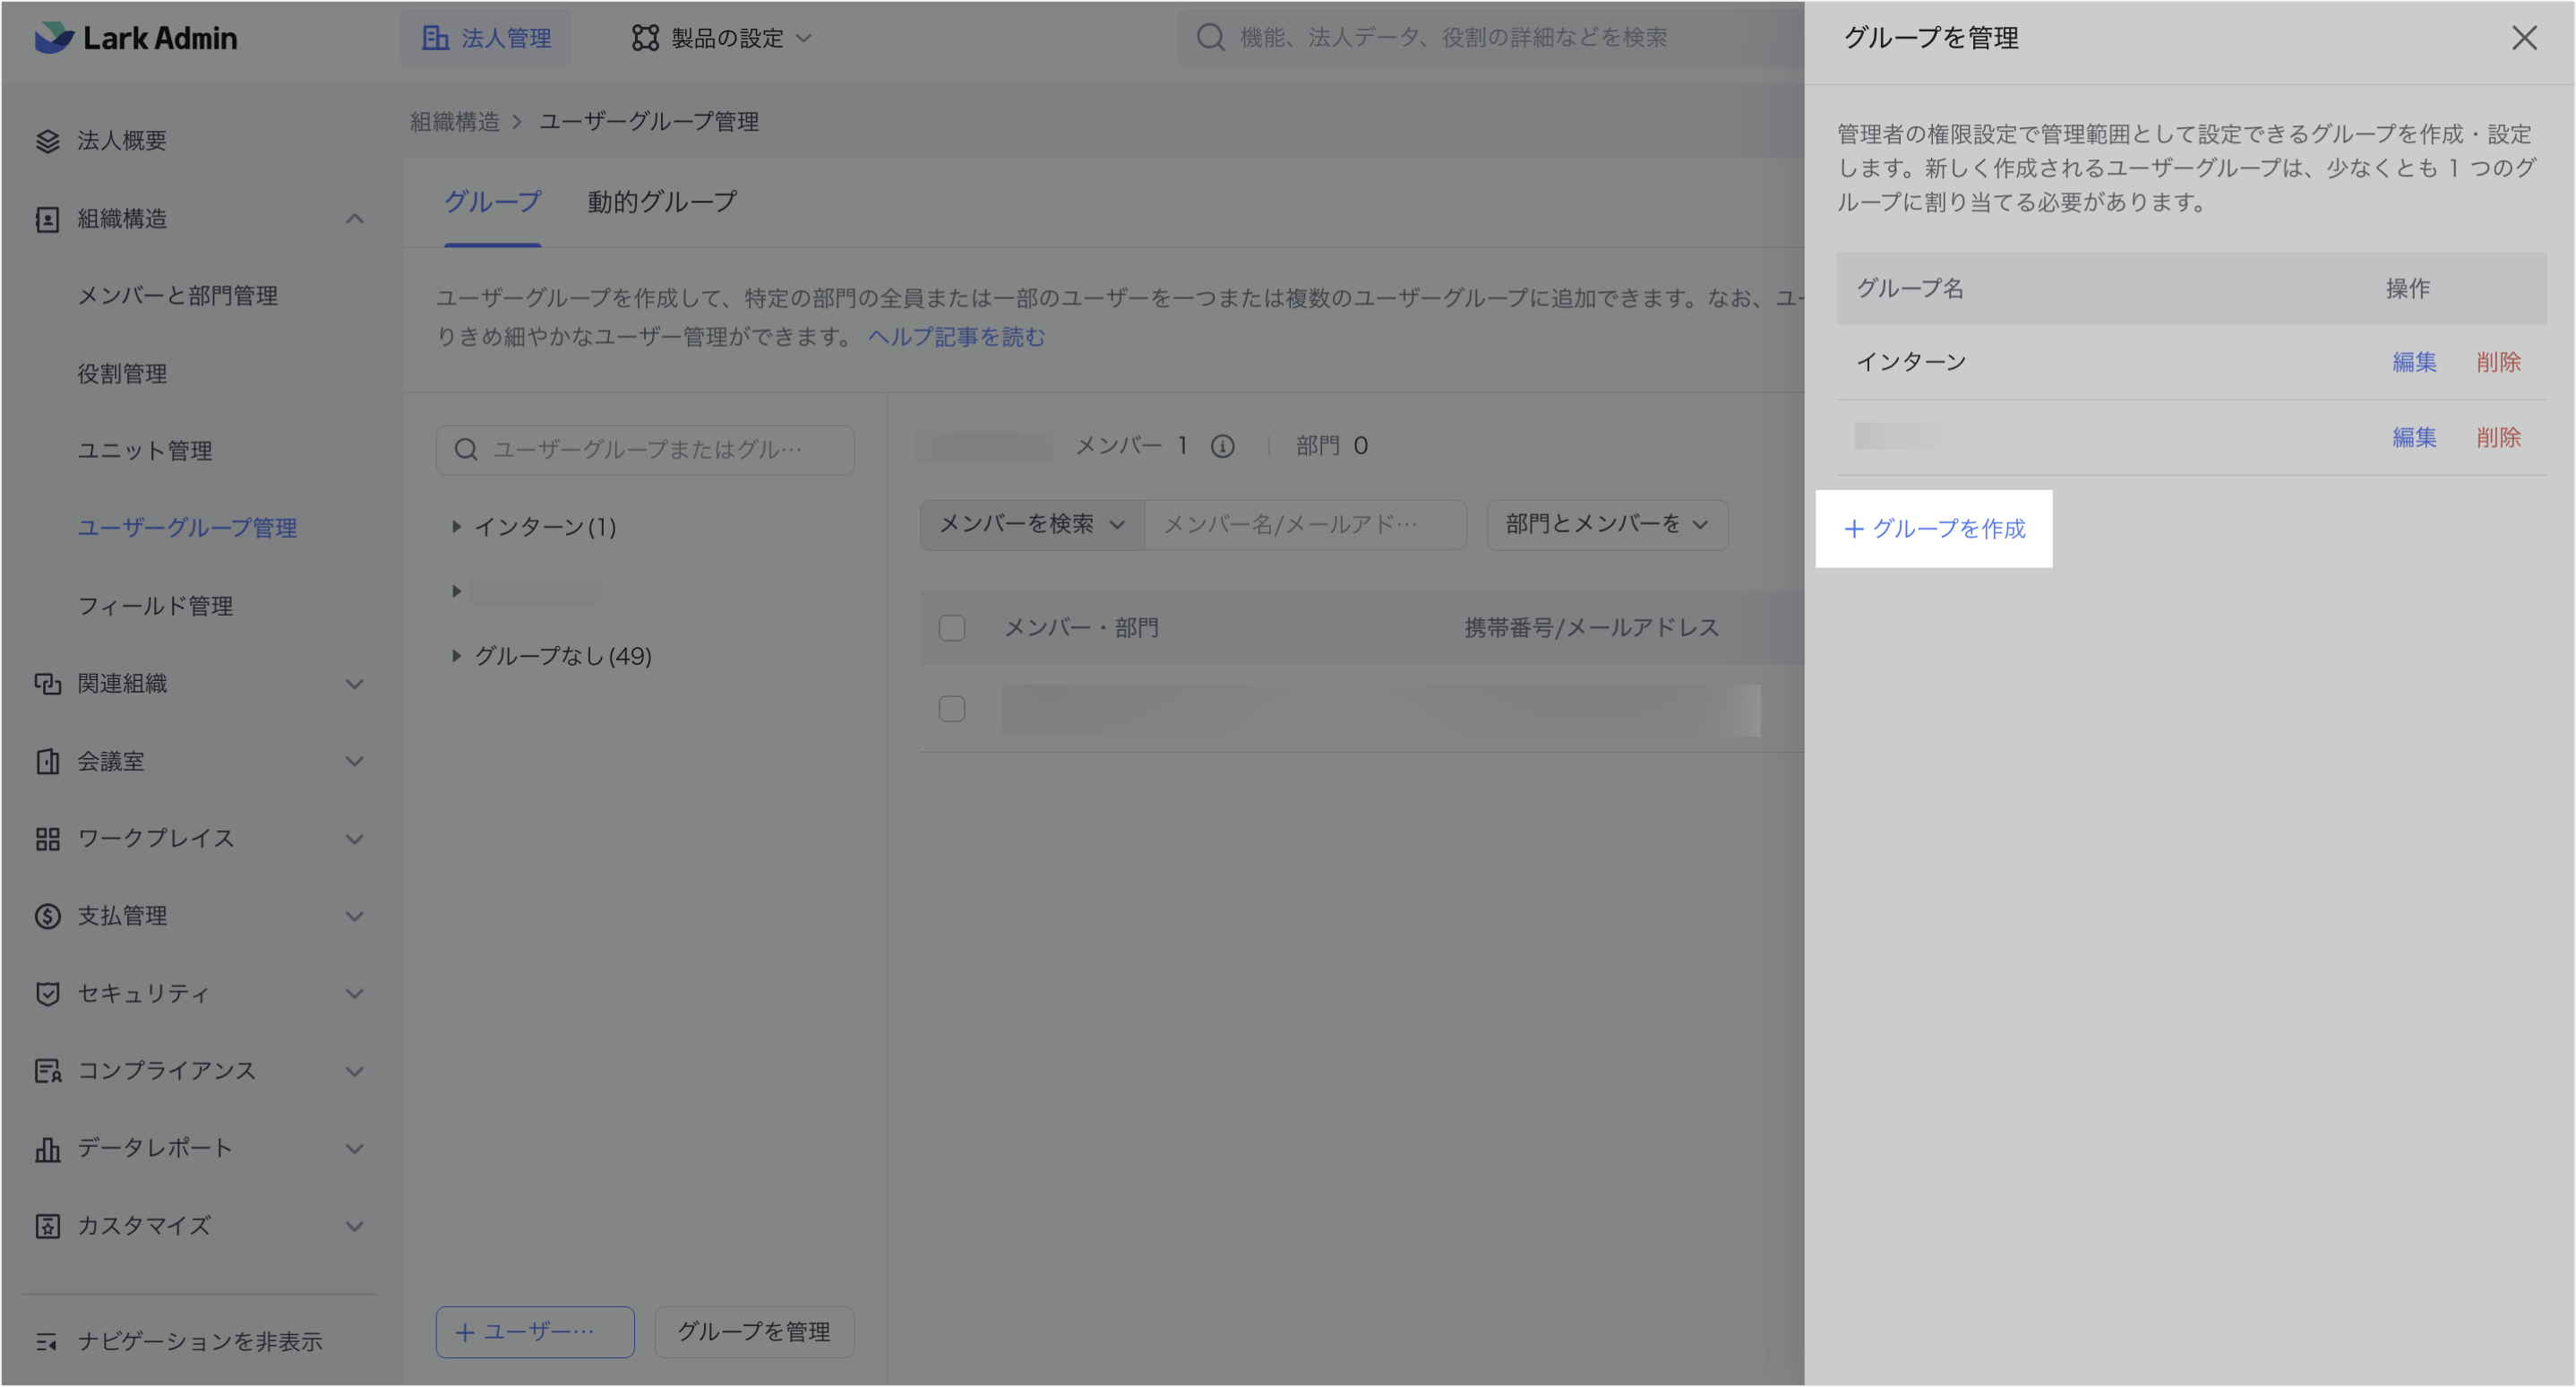The height and width of the screenshot is (1387, 2576).
Task: Open the 製品の設定 dropdown menu
Action: [721, 38]
